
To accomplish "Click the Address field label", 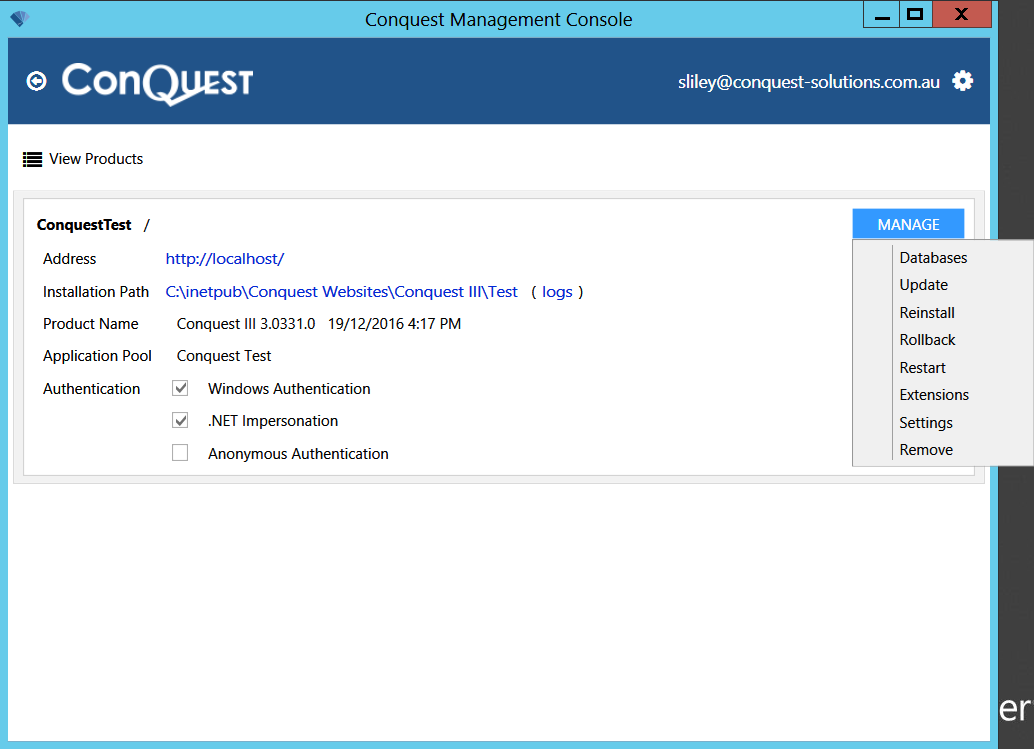I will click(x=69, y=258).
